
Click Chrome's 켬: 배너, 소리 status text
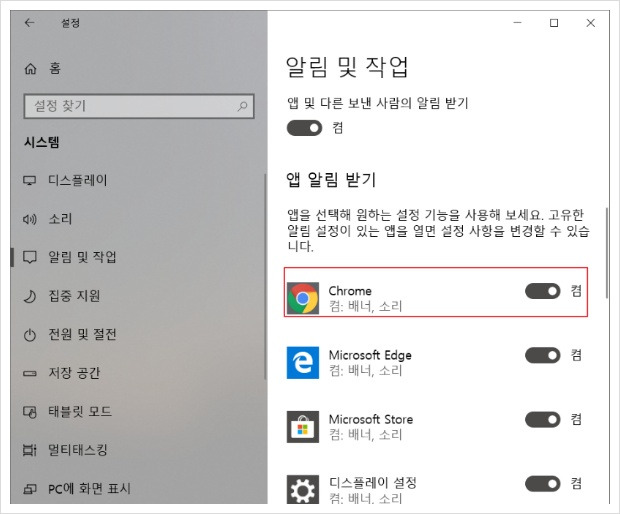tap(365, 306)
